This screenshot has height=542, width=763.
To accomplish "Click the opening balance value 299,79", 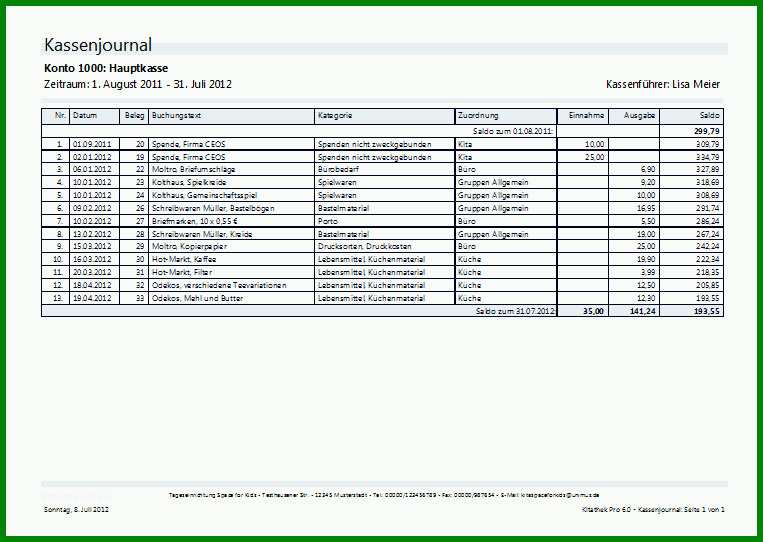I will (708, 131).
